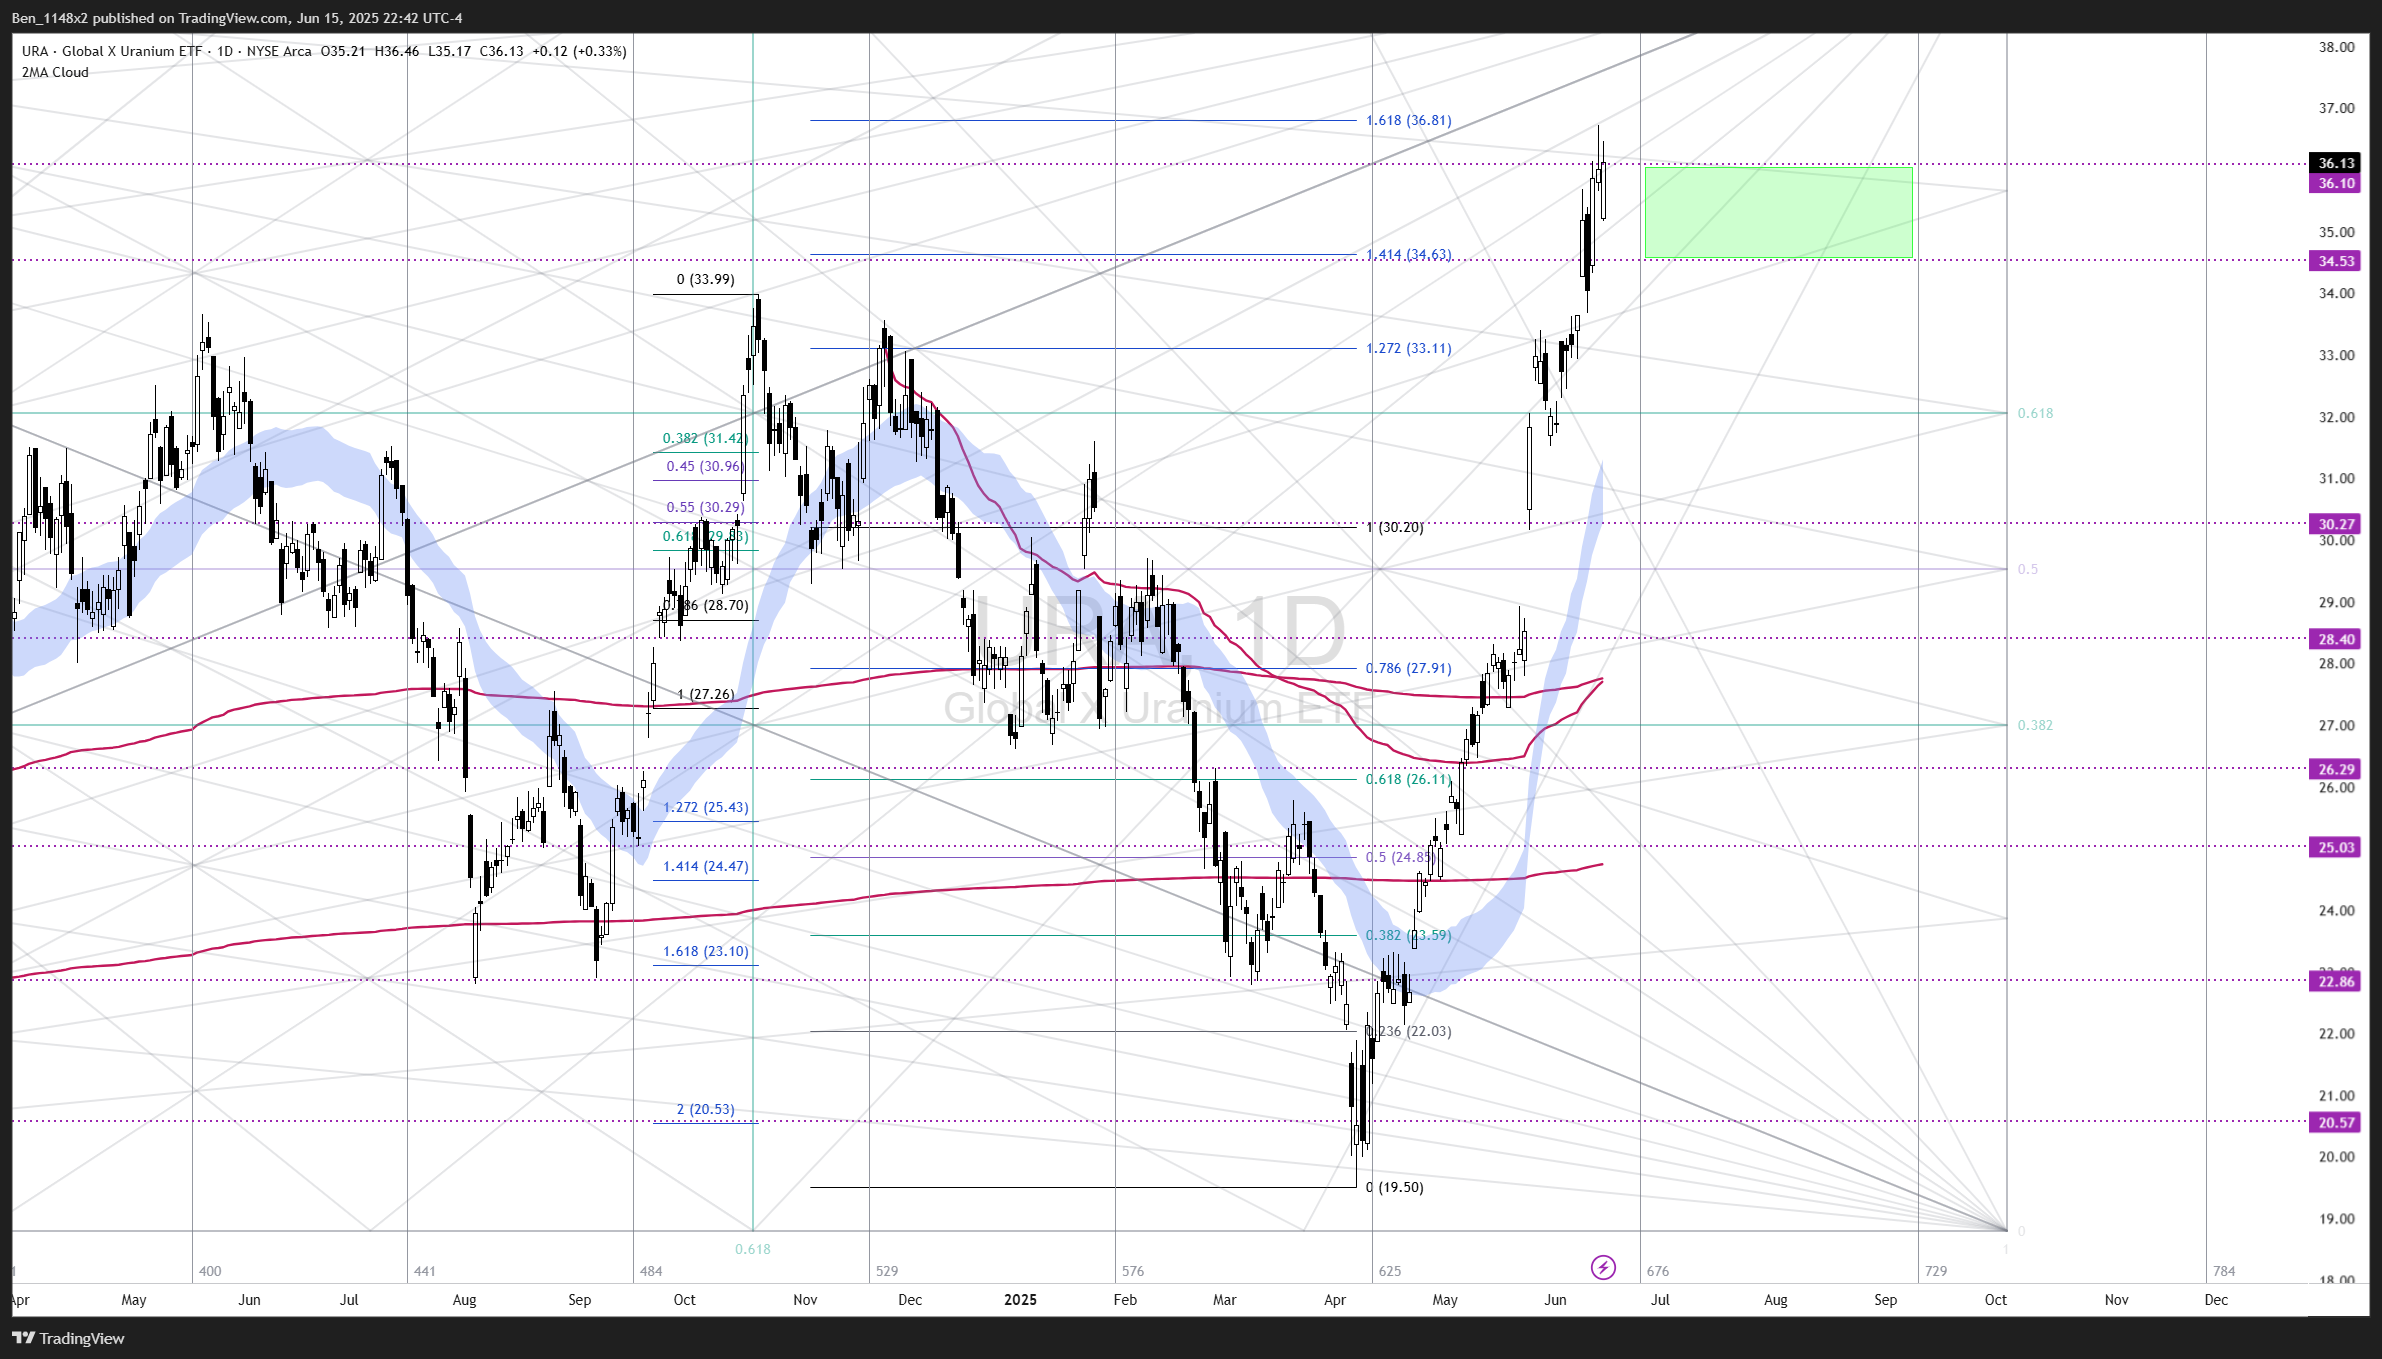Click the purple 20.57 price axis tag
Viewport: 2382px width, 1359px height.
click(x=2336, y=1123)
